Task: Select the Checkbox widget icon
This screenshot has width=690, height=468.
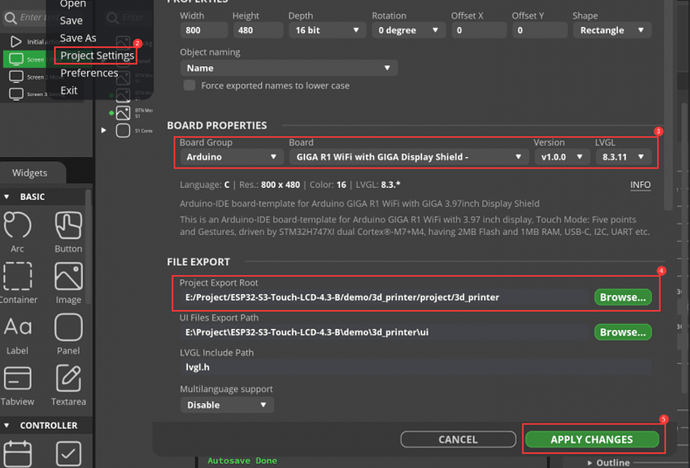Action: tap(68, 454)
